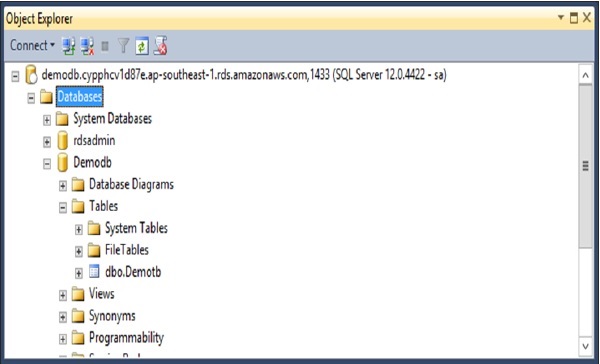Select the highlighted Databases label
This screenshot has width=600, height=364.
click(x=80, y=96)
